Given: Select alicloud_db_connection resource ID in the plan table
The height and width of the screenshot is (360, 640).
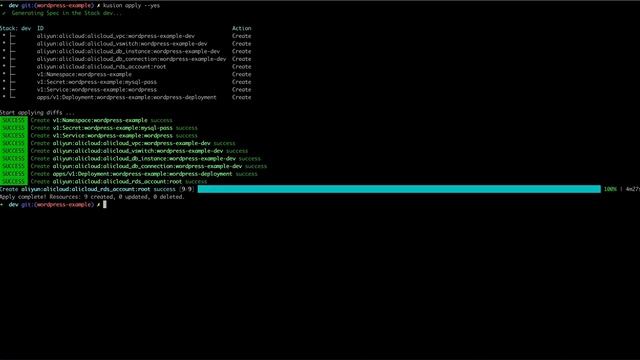Looking at the screenshot, I should coord(131,59).
